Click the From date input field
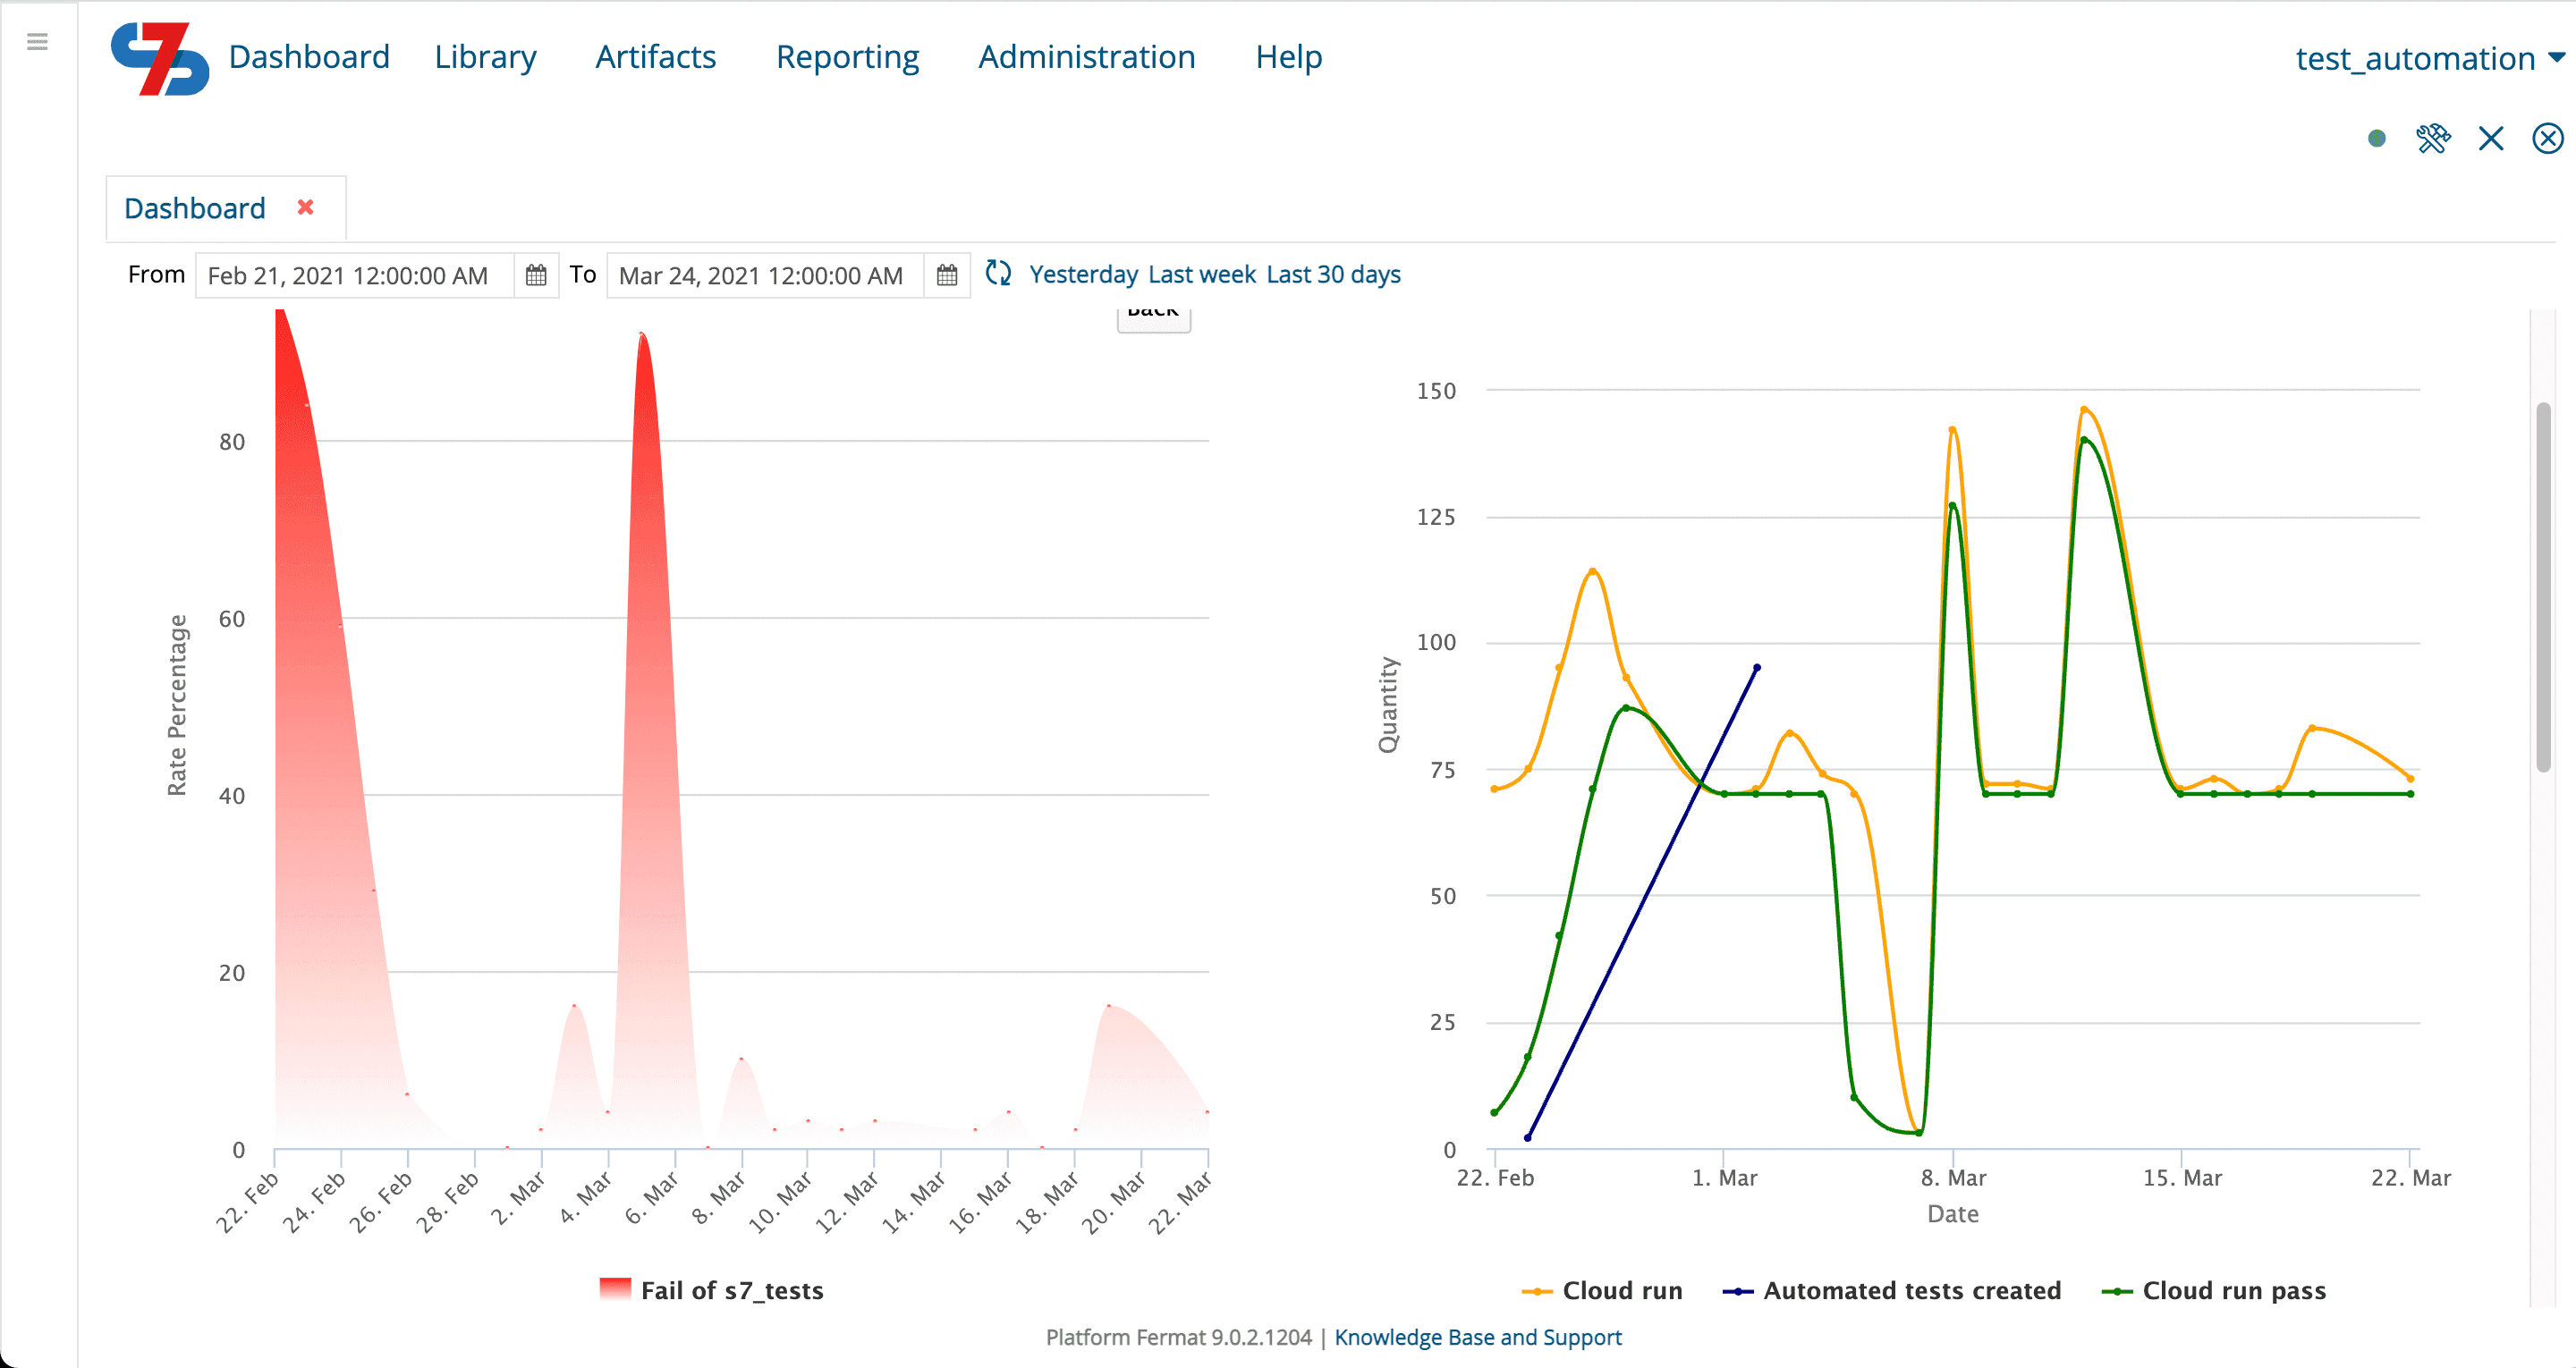Image resolution: width=2576 pixels, height=1368 pixels. (355, 275)
